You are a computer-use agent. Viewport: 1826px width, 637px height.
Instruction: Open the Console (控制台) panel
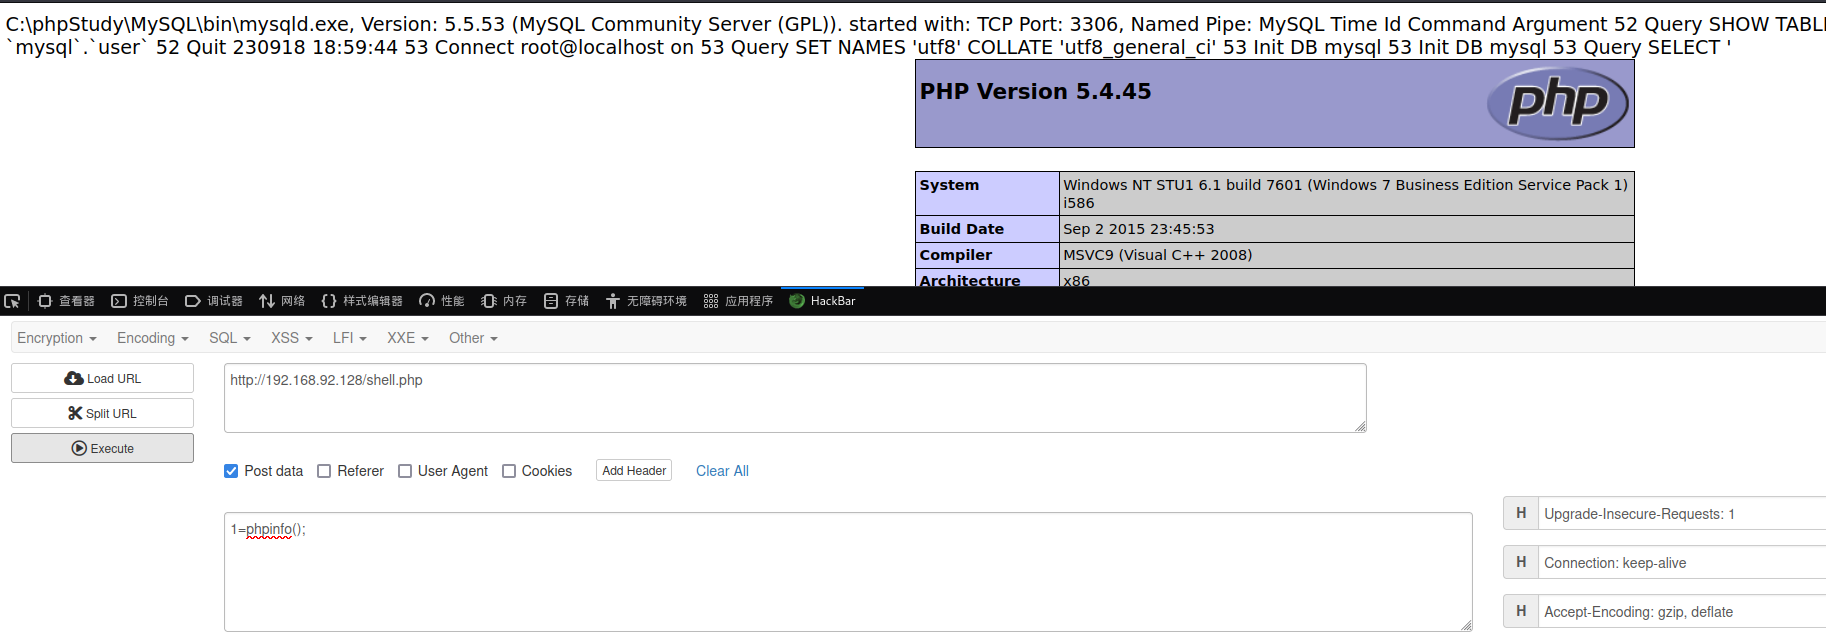140,301
